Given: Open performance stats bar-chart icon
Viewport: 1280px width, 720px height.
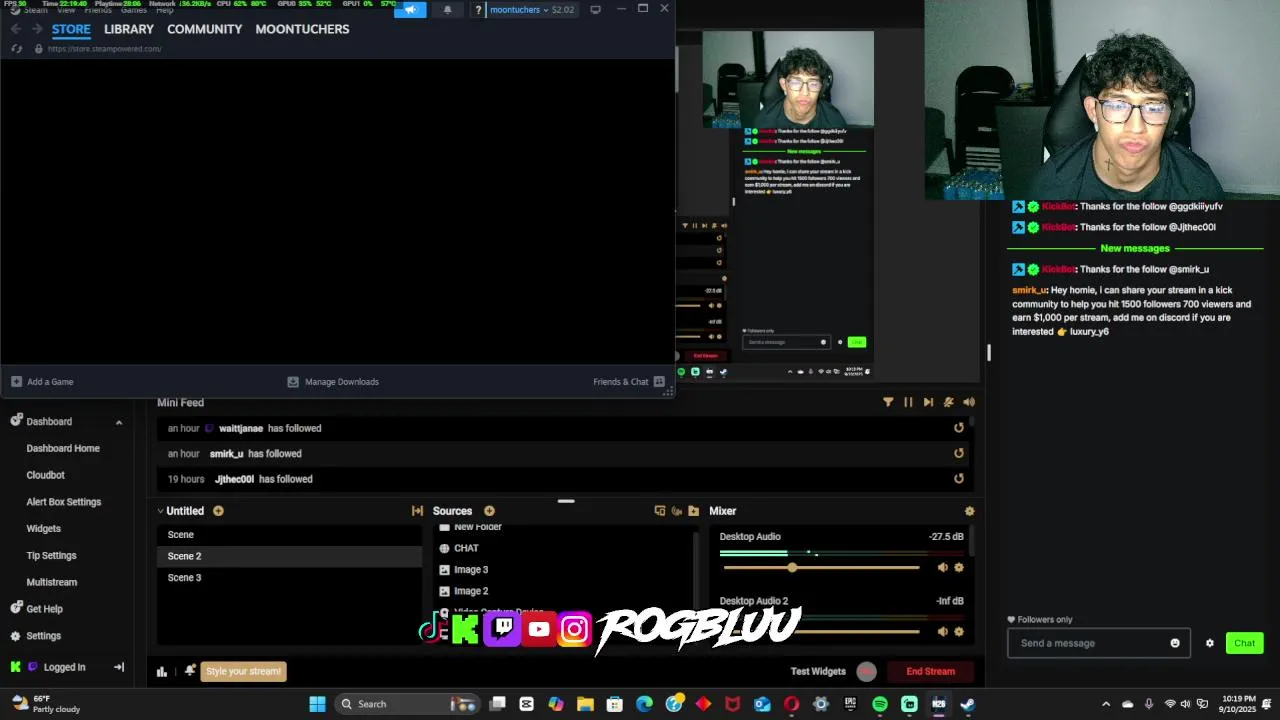Looking at the screenshot, I should pos(162,671).
